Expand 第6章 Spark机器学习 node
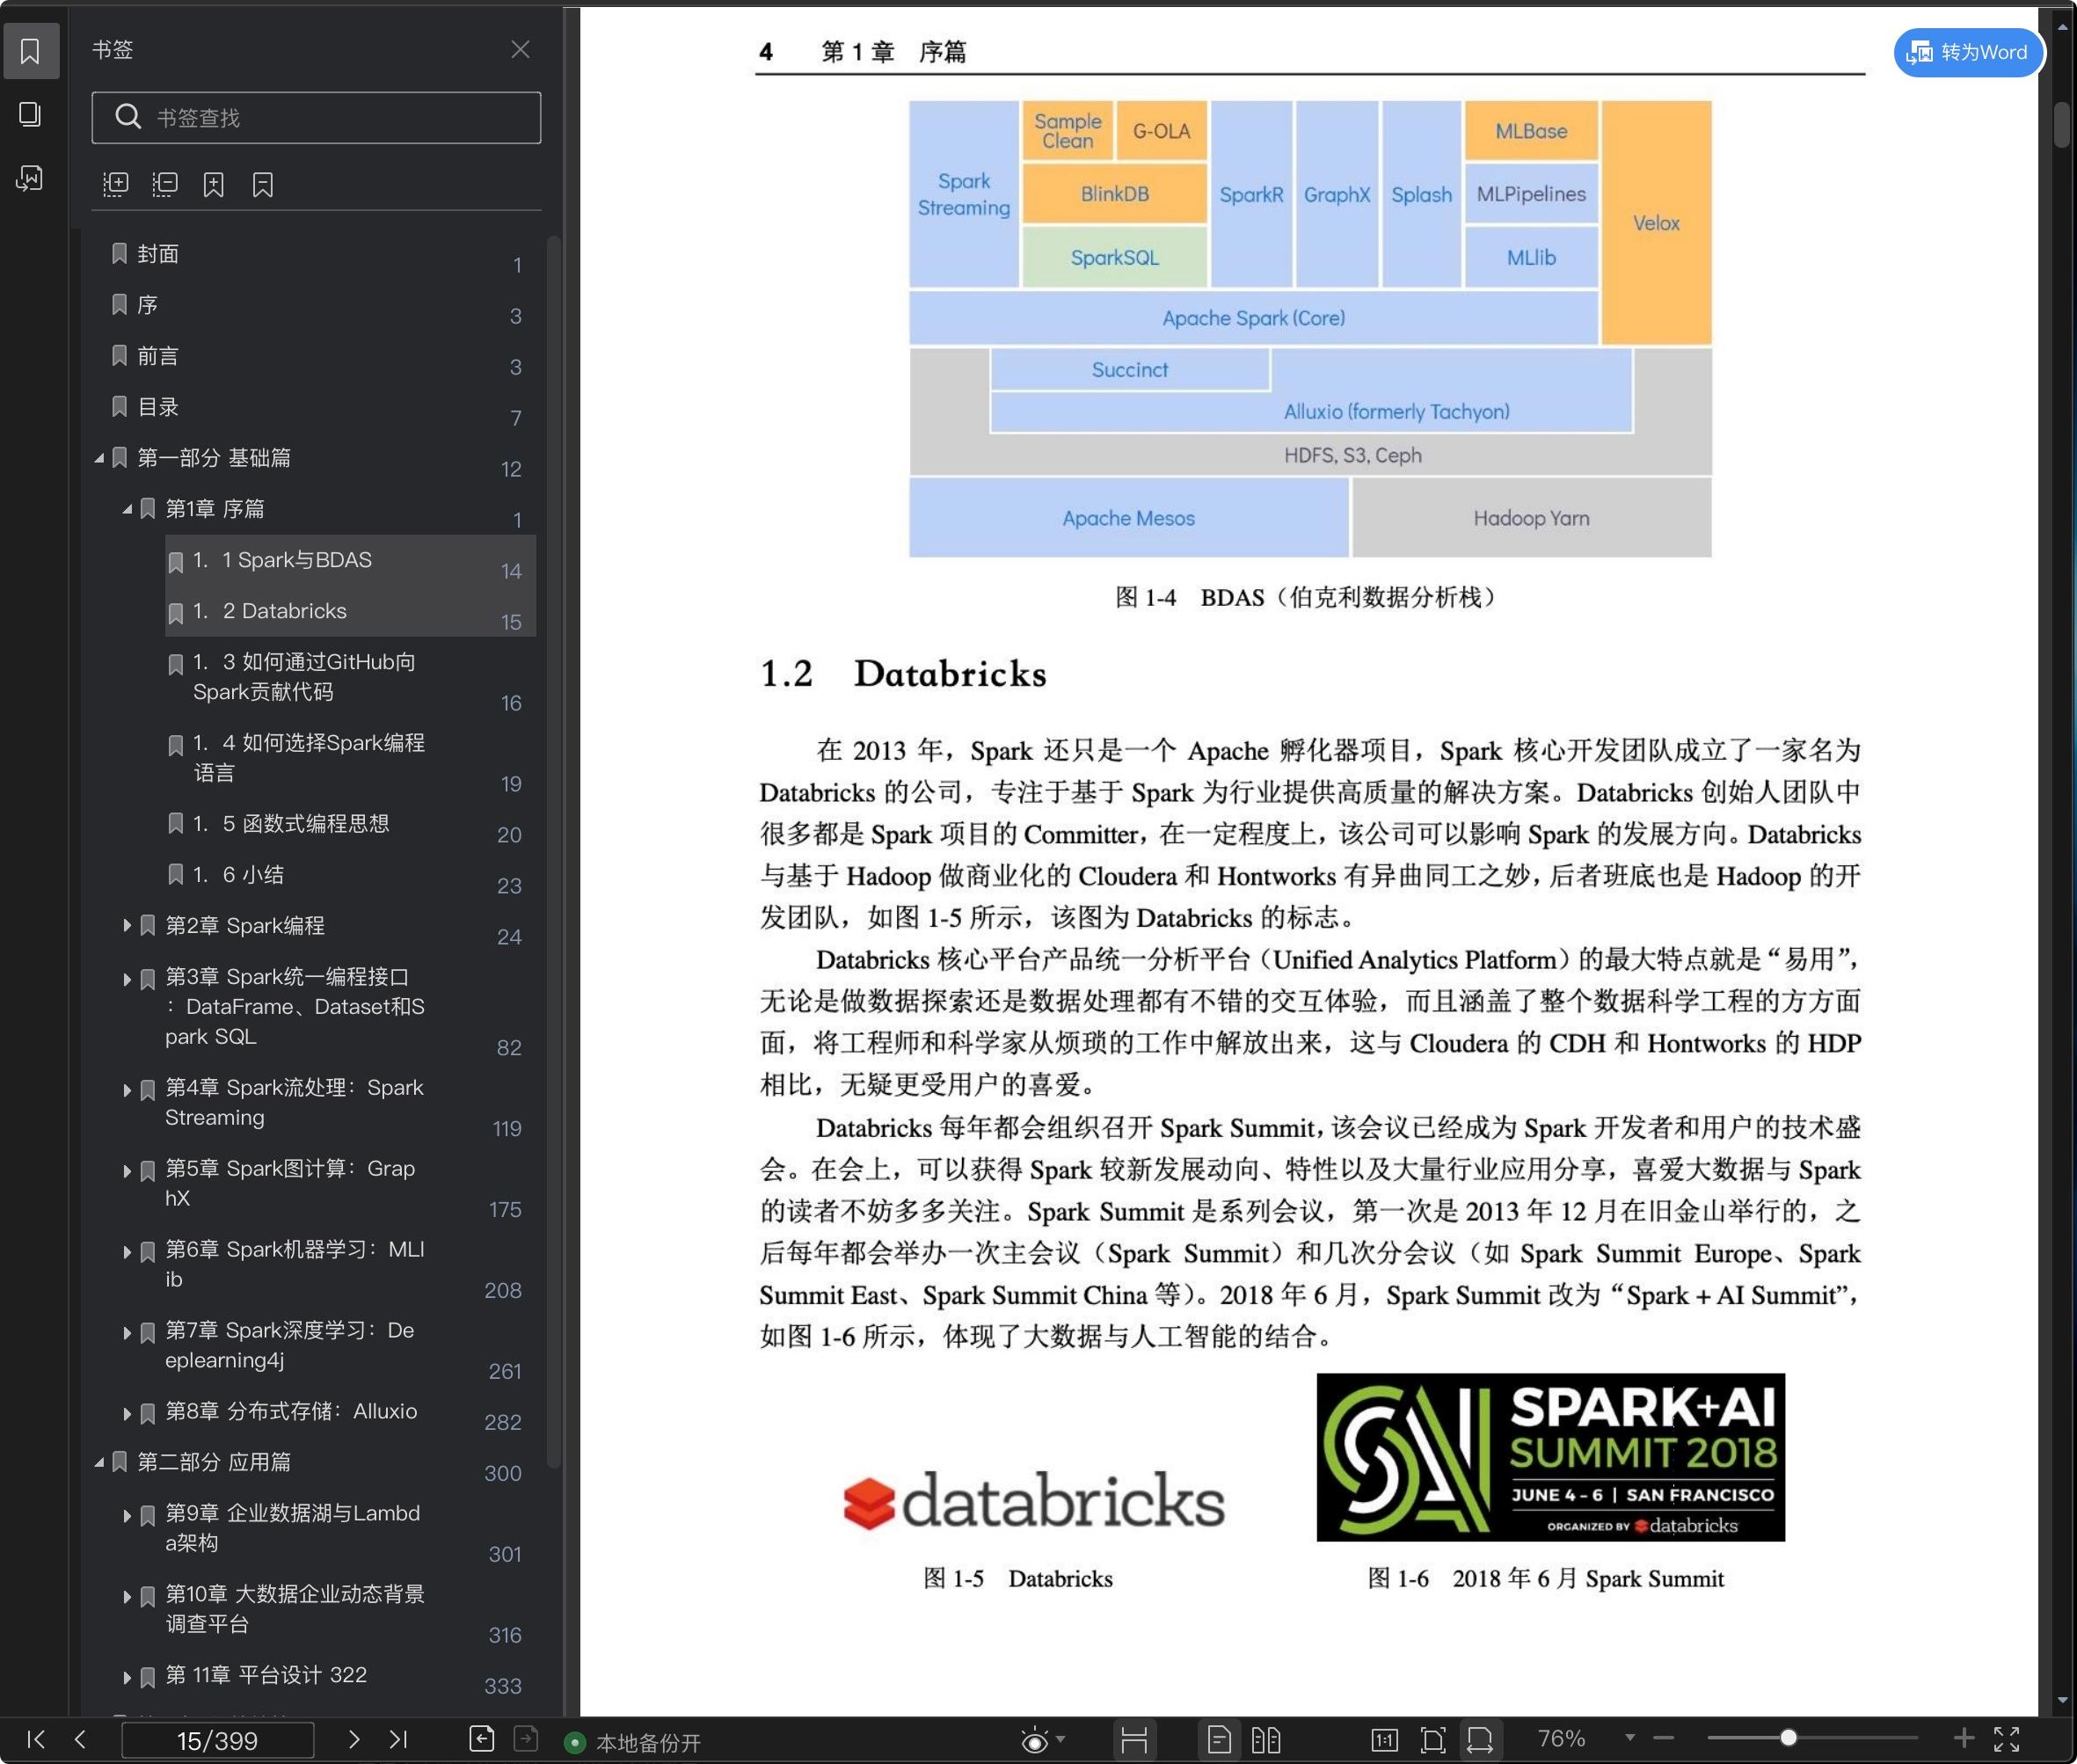This screenshot has width=2077, height=1764. pyautogui.click(x=127, y=1252)
